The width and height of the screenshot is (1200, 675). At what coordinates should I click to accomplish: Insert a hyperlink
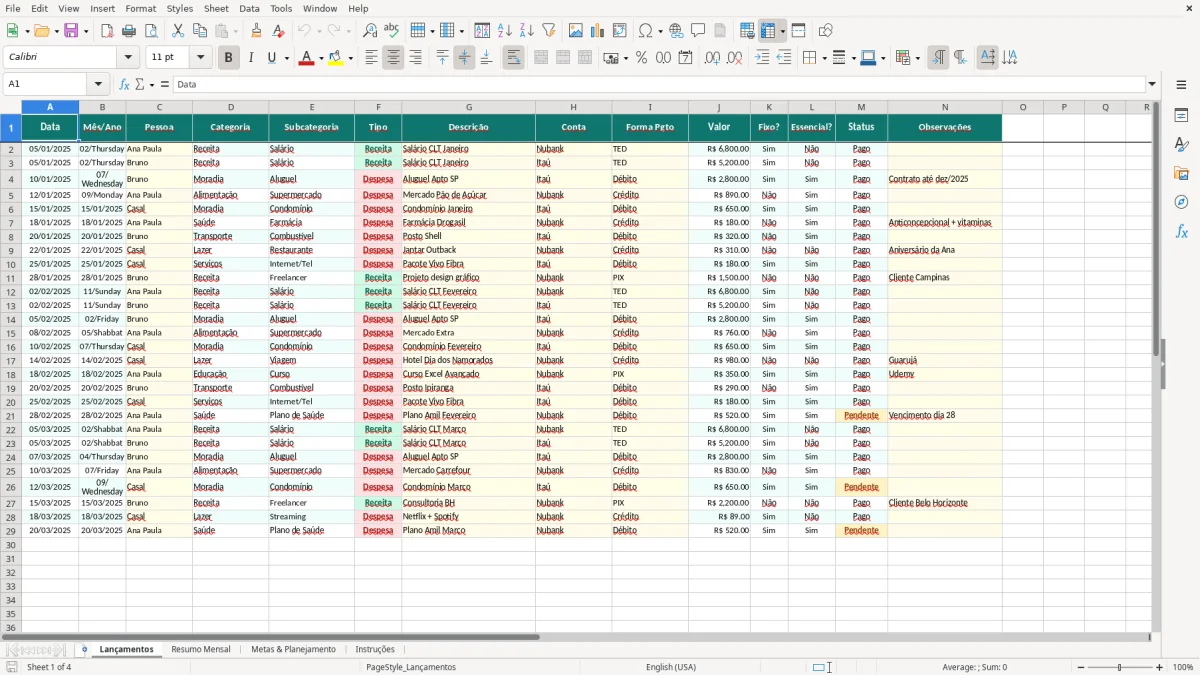point(676,31)
